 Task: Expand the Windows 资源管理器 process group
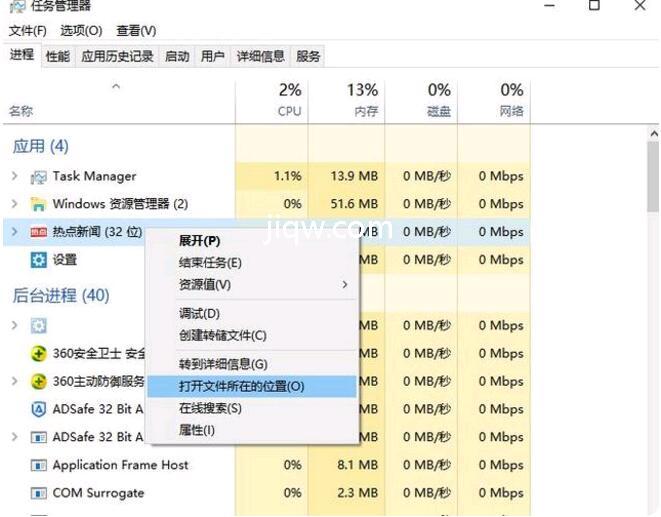click(14, 205)
